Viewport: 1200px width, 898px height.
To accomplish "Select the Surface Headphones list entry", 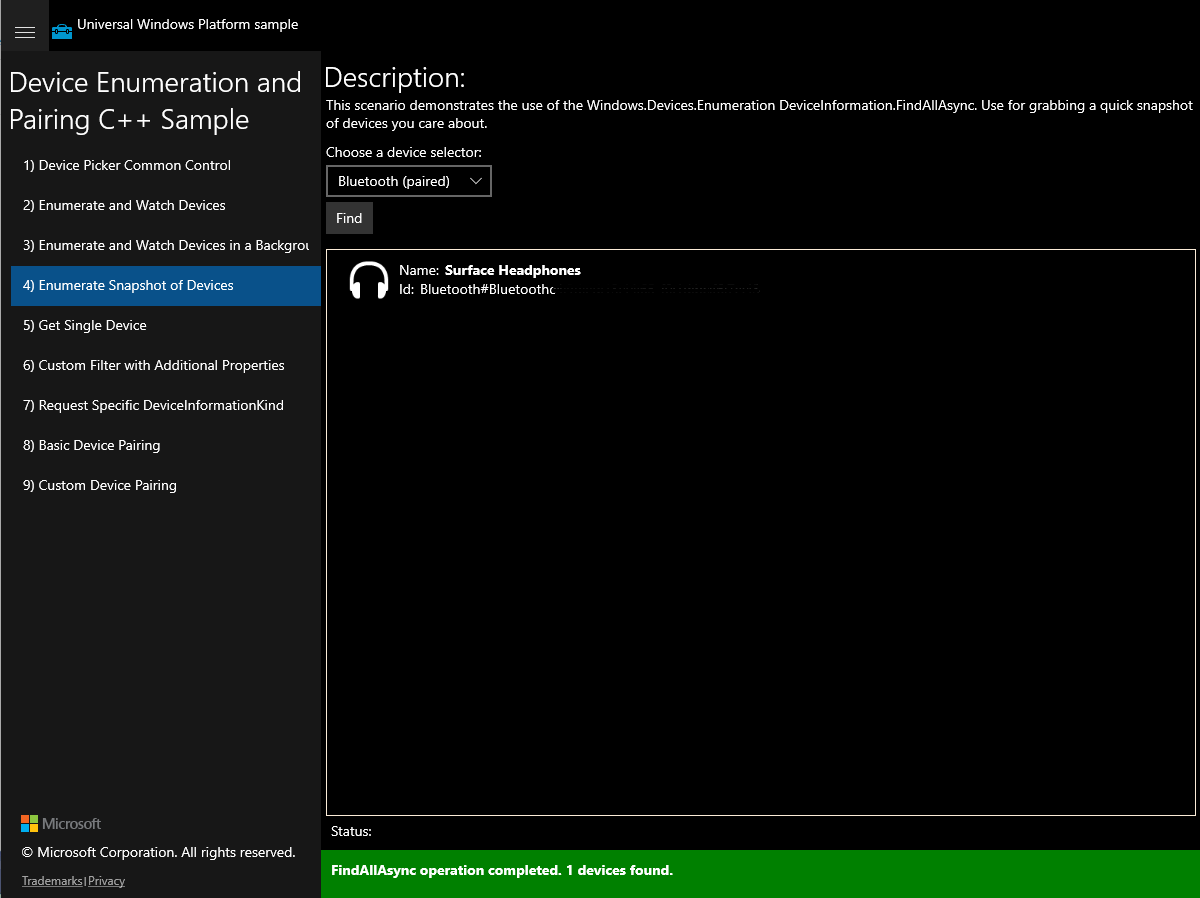I will 761,280.
